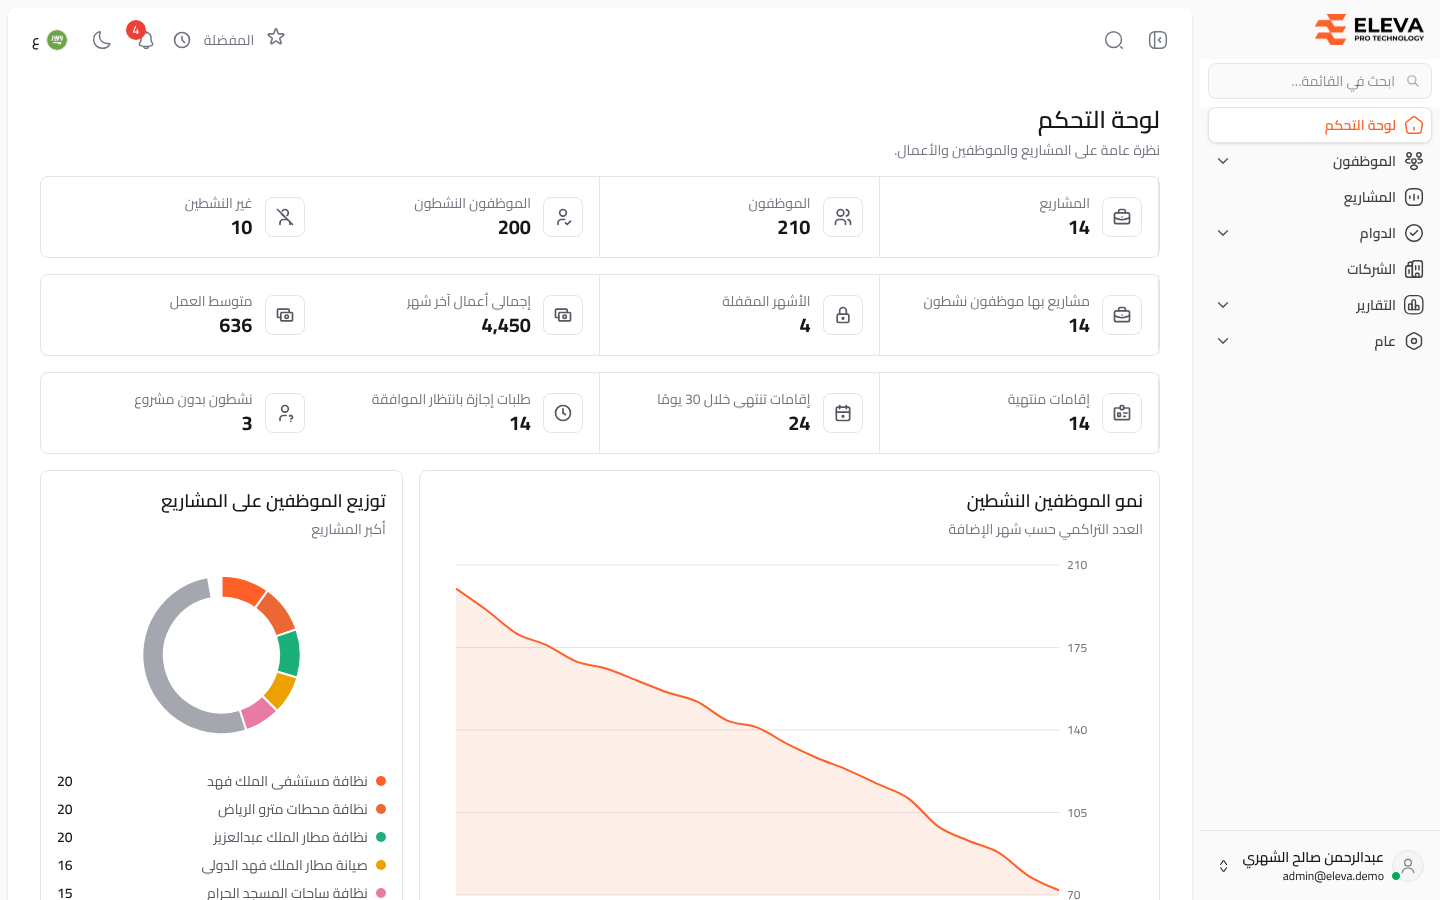Viewport: 1440px width, 900px height.
Task: Open the notifications bell with badge 4
Action: 145,40
